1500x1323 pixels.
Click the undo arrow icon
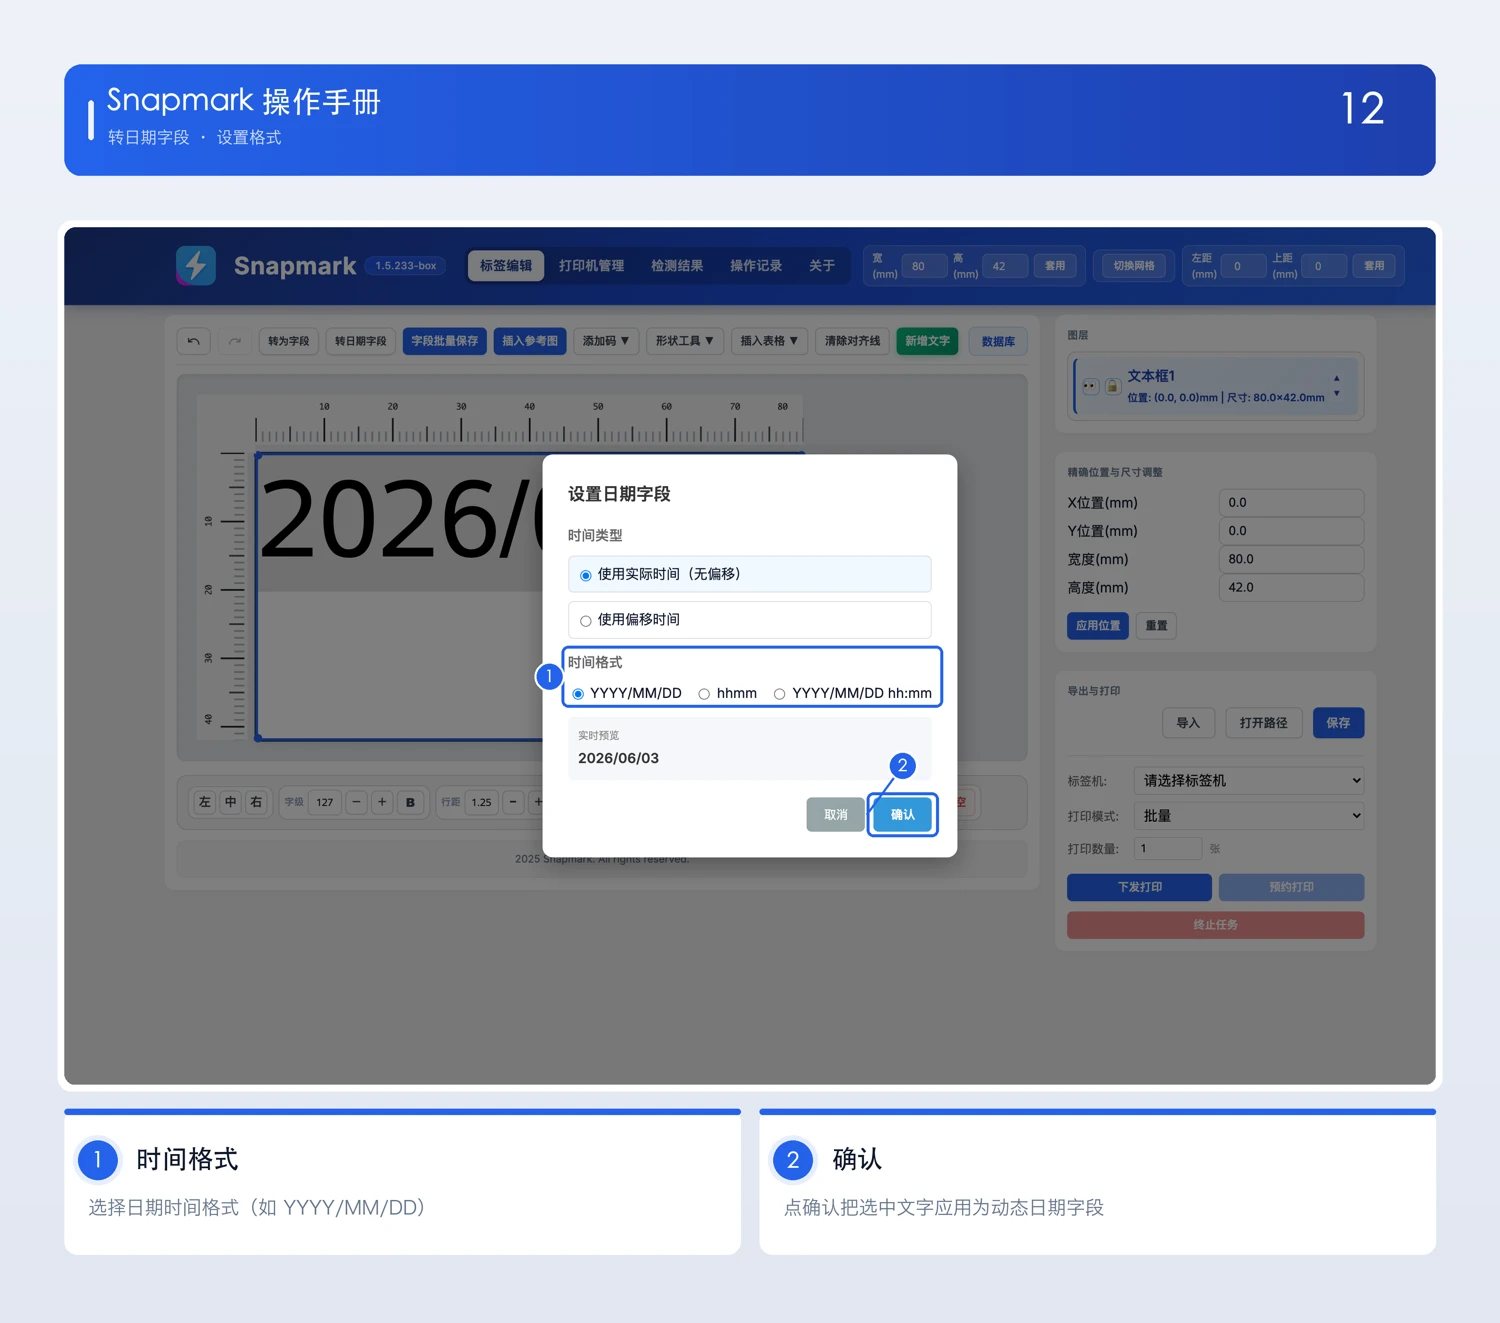pos(194,341)
